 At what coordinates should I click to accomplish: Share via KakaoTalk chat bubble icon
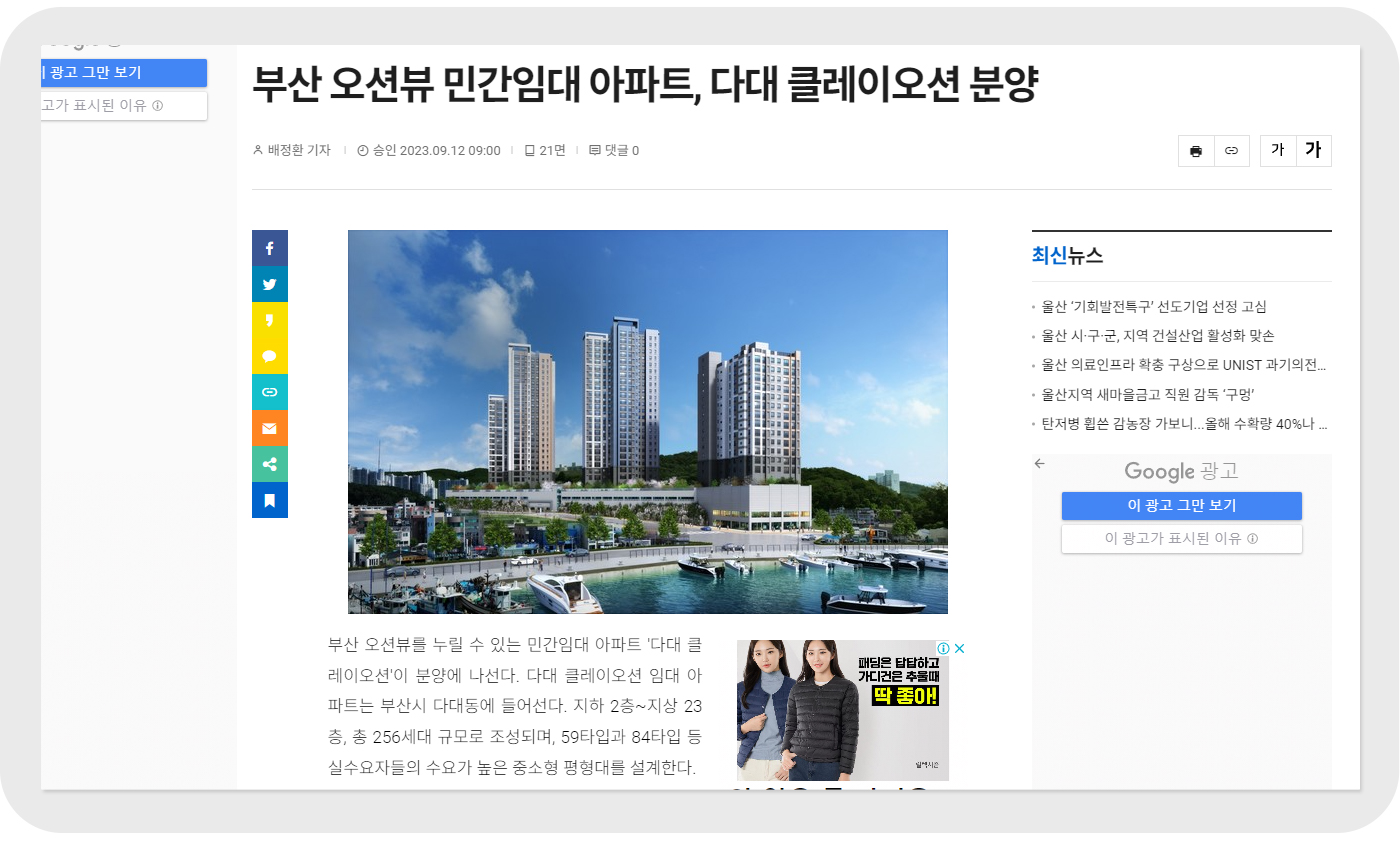[270, 356]
